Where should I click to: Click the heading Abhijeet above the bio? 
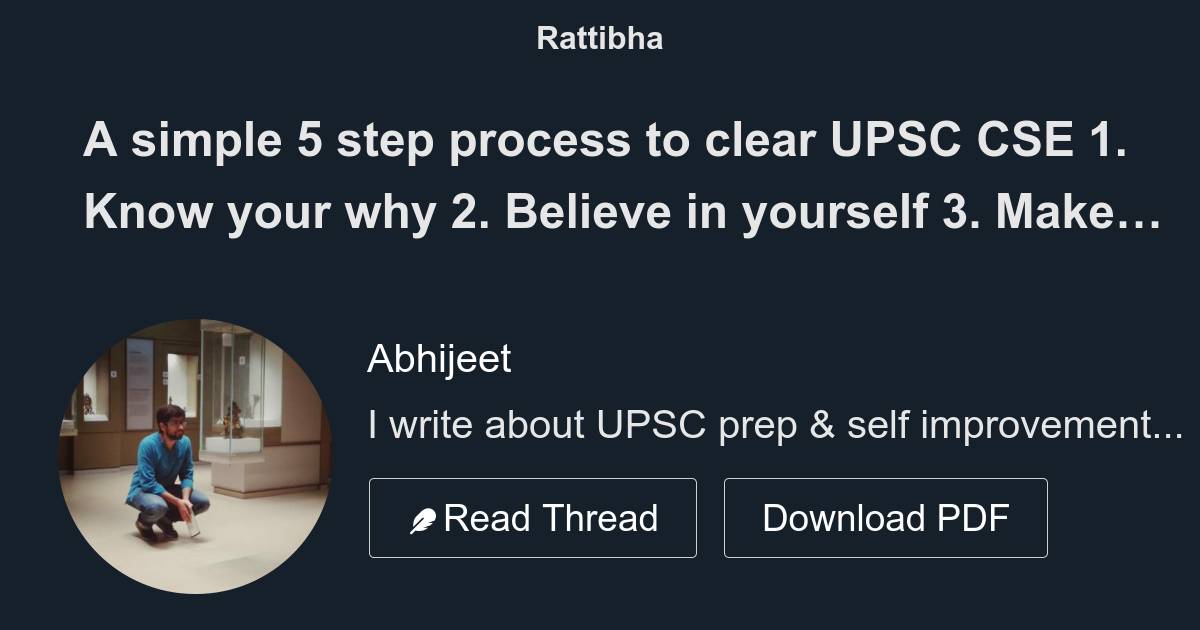tap(439, 358)
